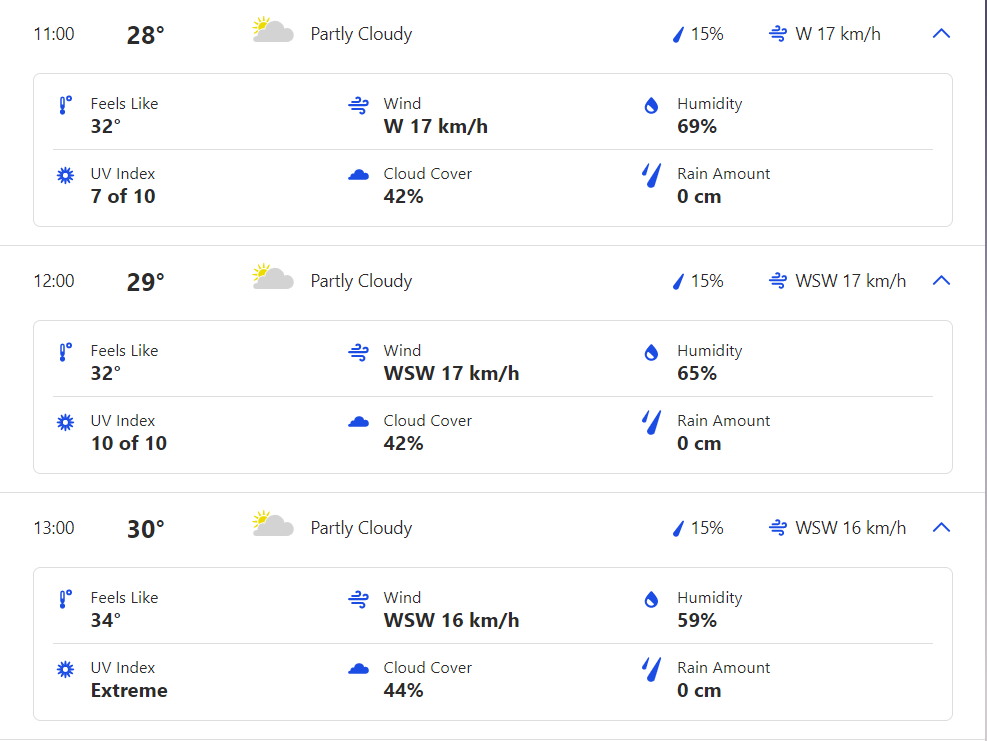Click the Cloud Cover cloud icon at 13:00
This screenshot has height=741, width=987.
coord(359,669)
